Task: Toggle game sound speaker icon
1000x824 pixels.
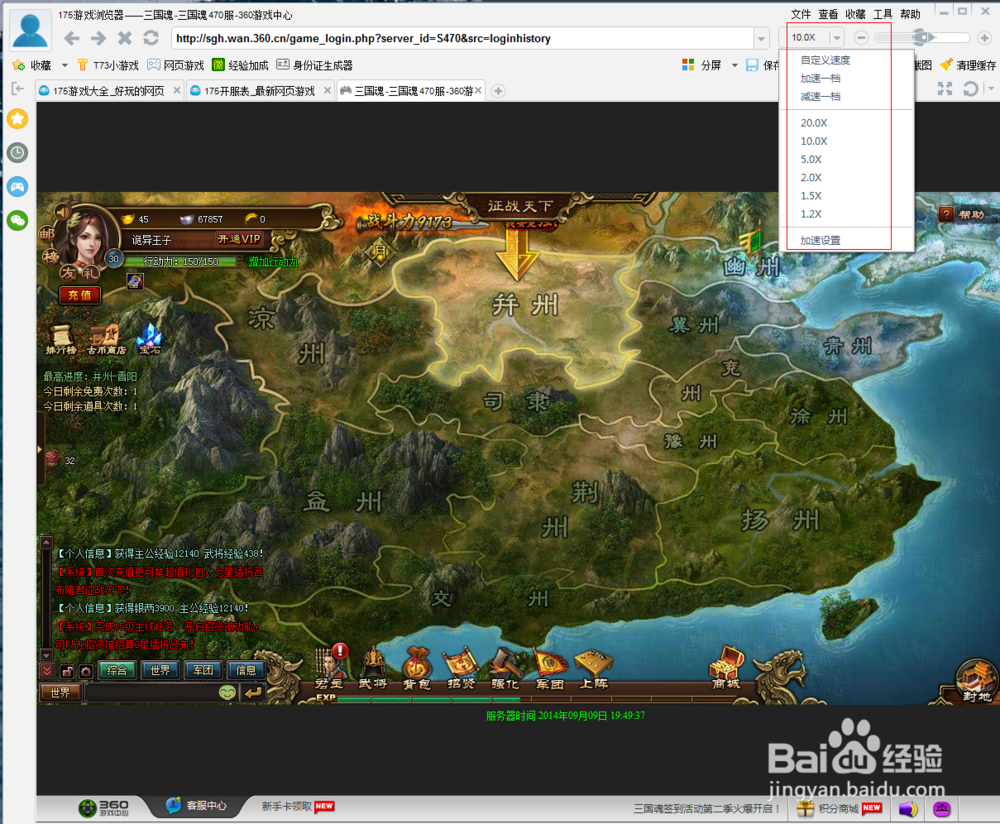Action: pos(62,212)
